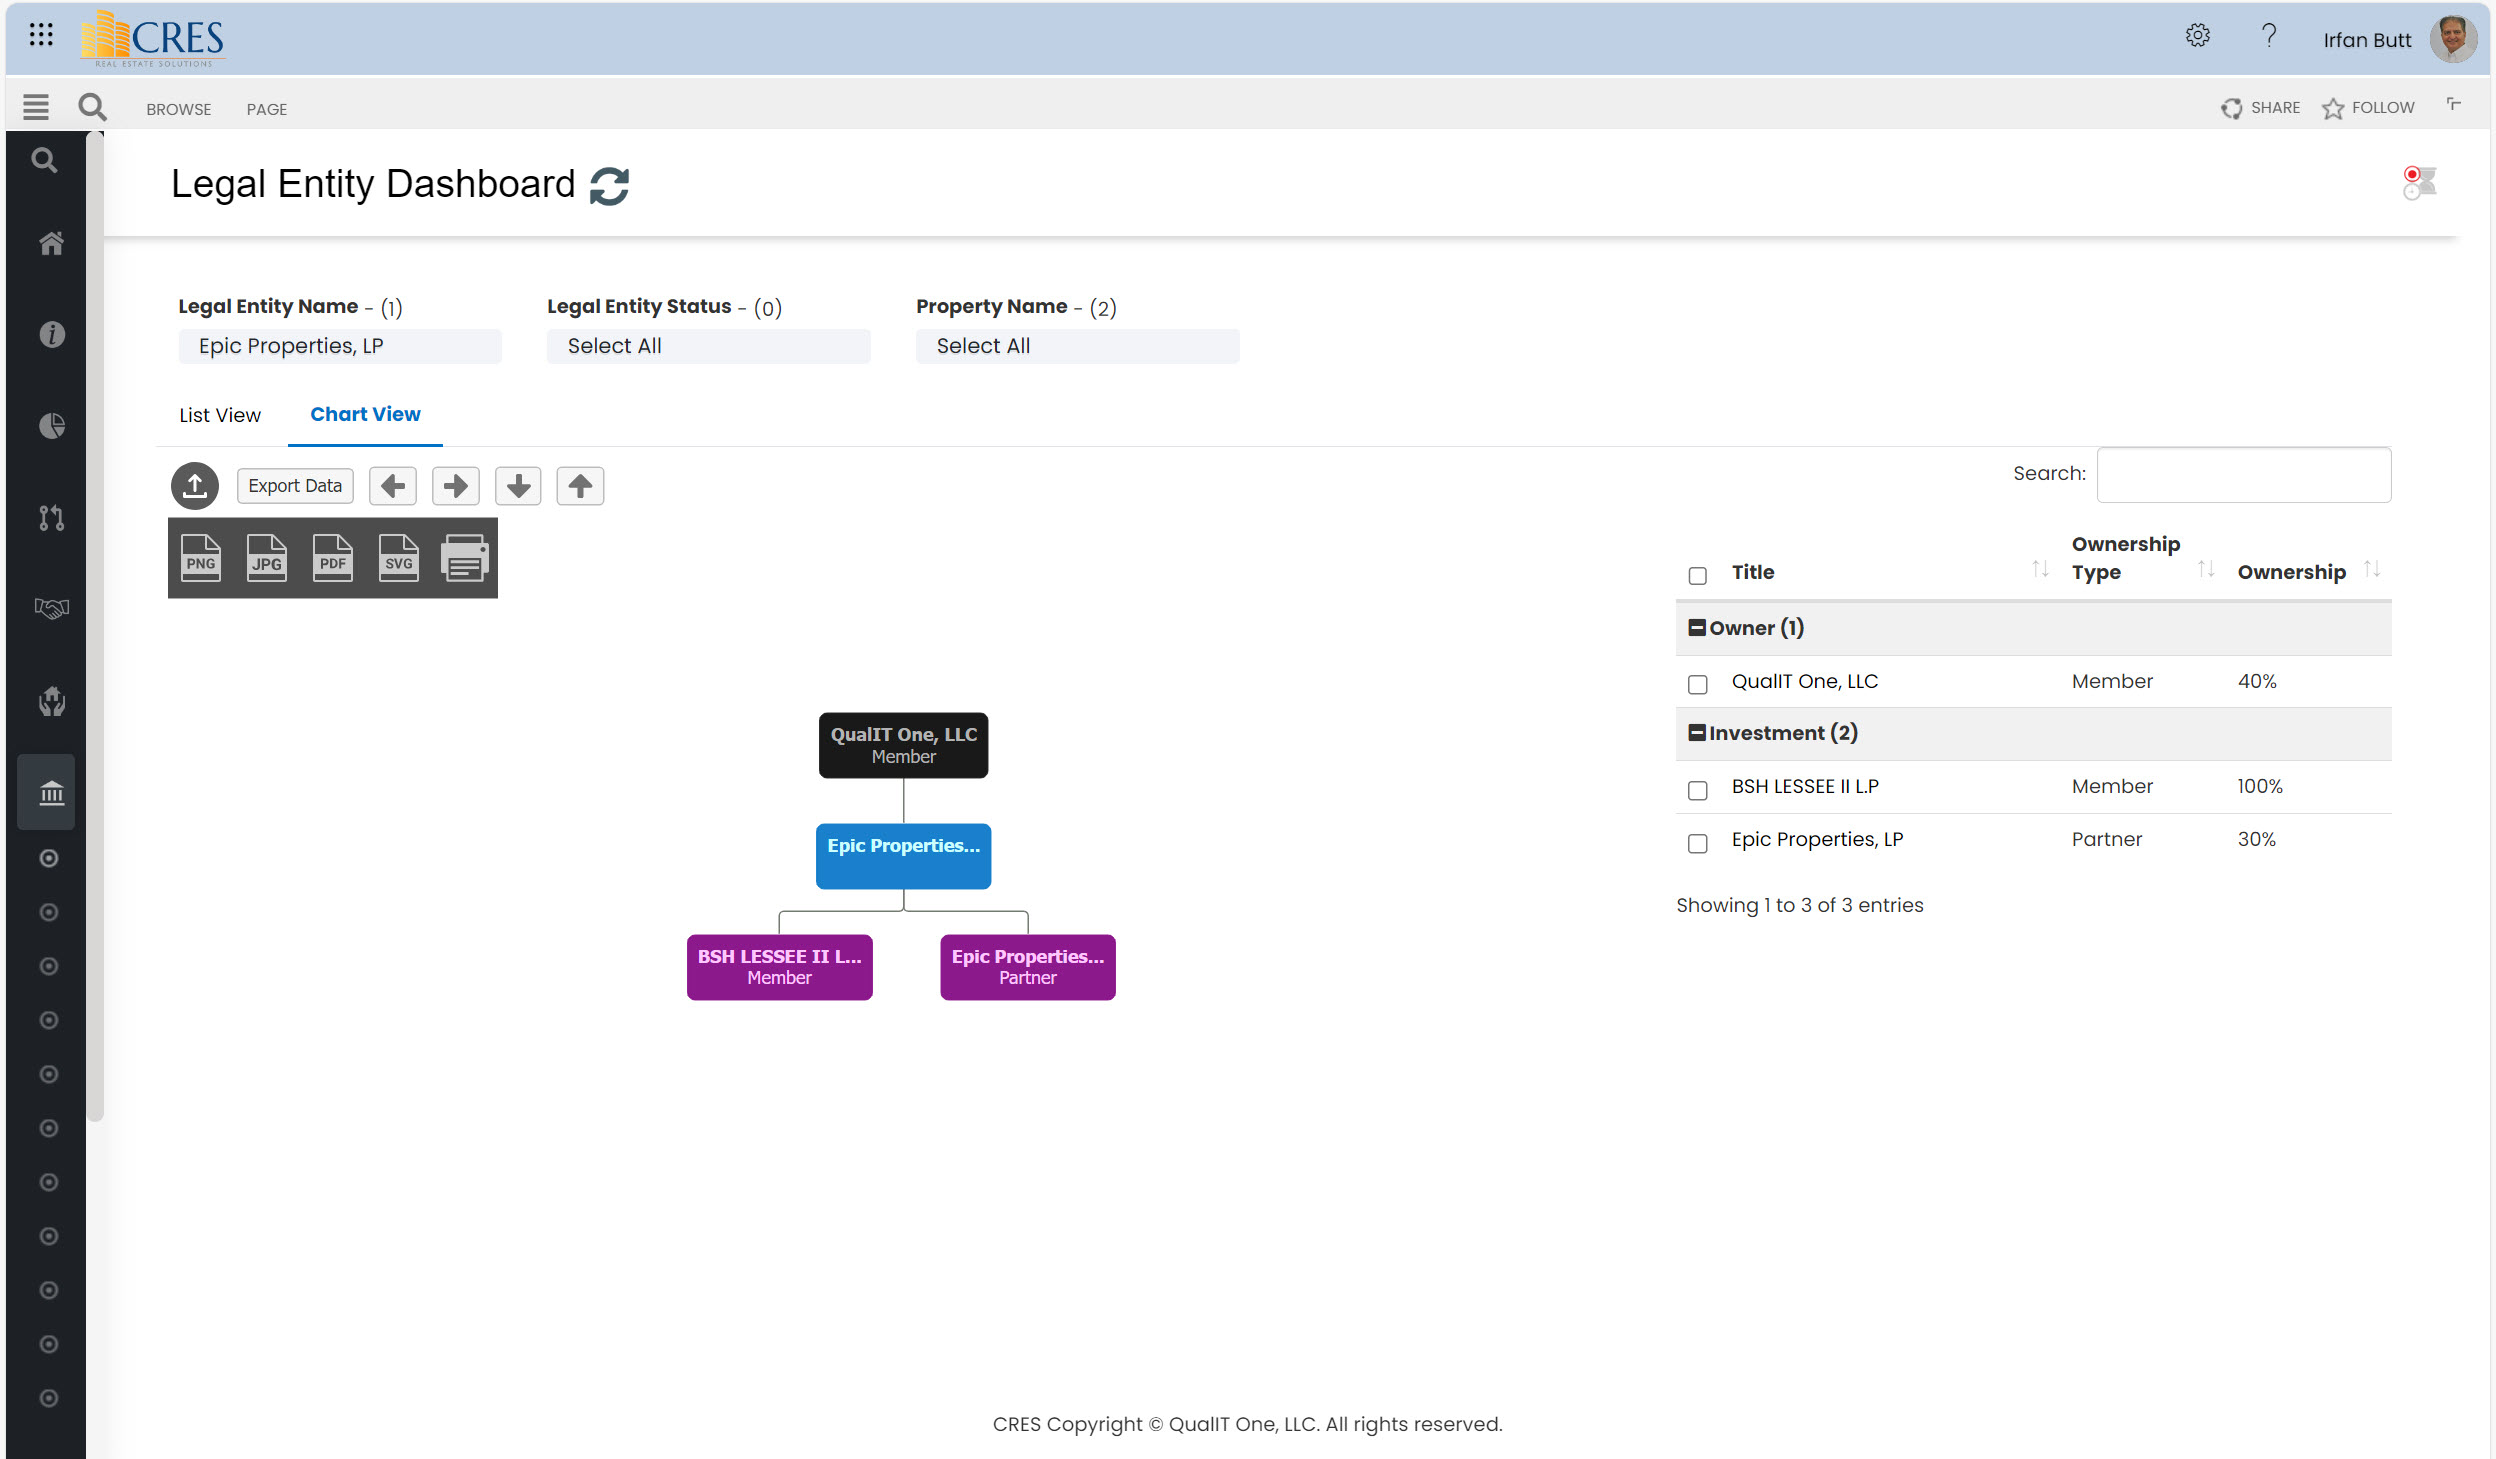Navigate forward using the right arrow icon

coord(455,485)
